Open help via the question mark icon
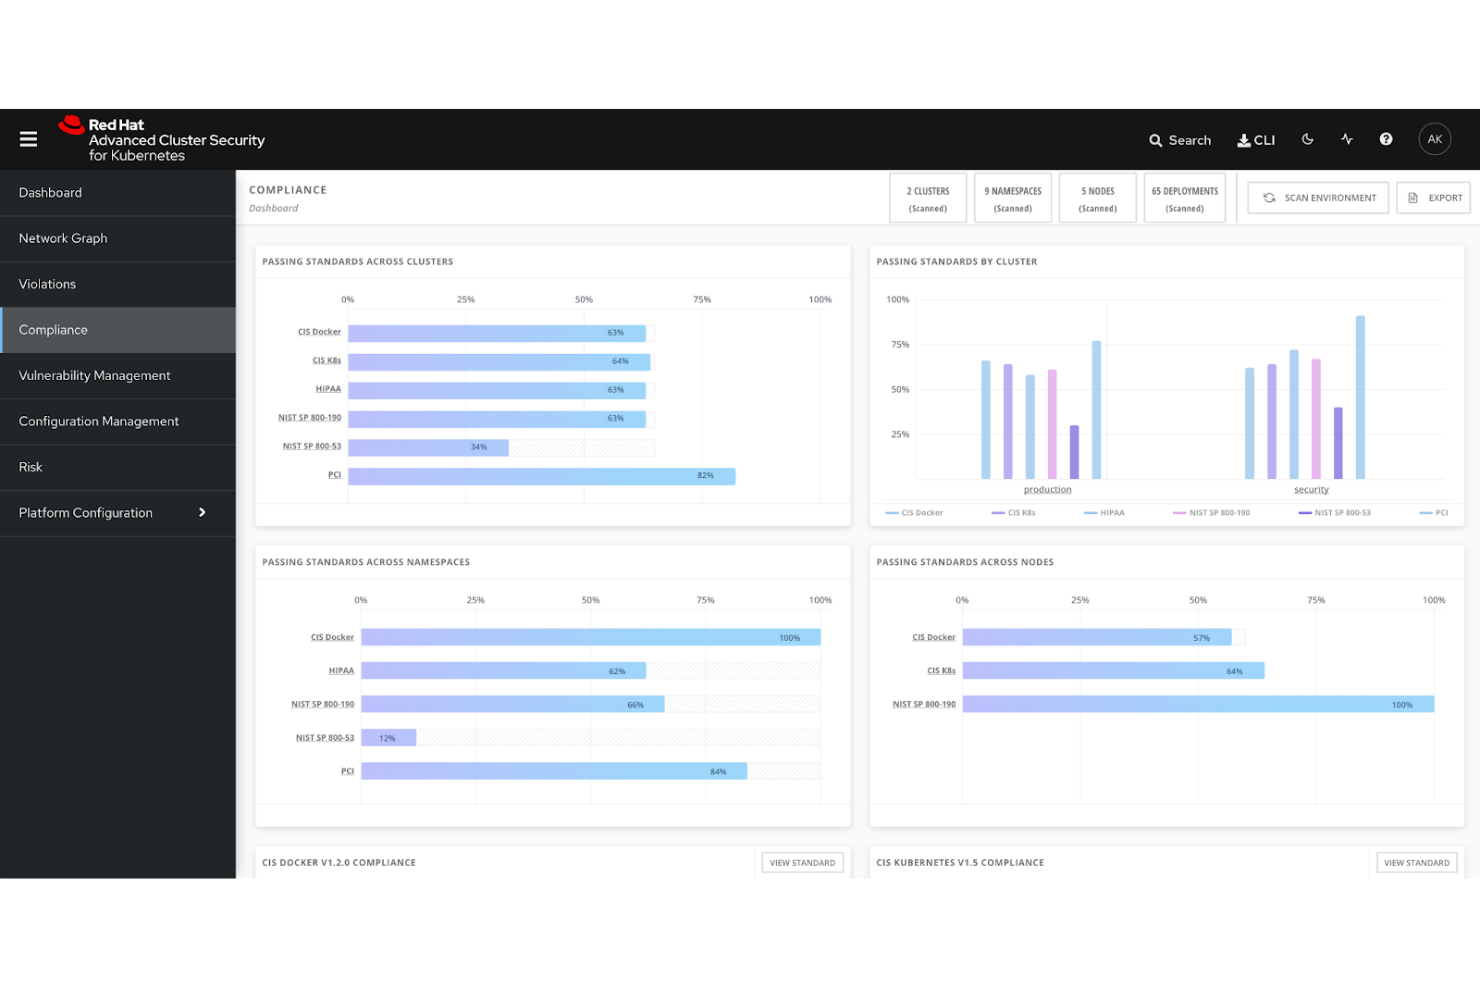Screen dimensions: 1480x987 point(1385,139)
